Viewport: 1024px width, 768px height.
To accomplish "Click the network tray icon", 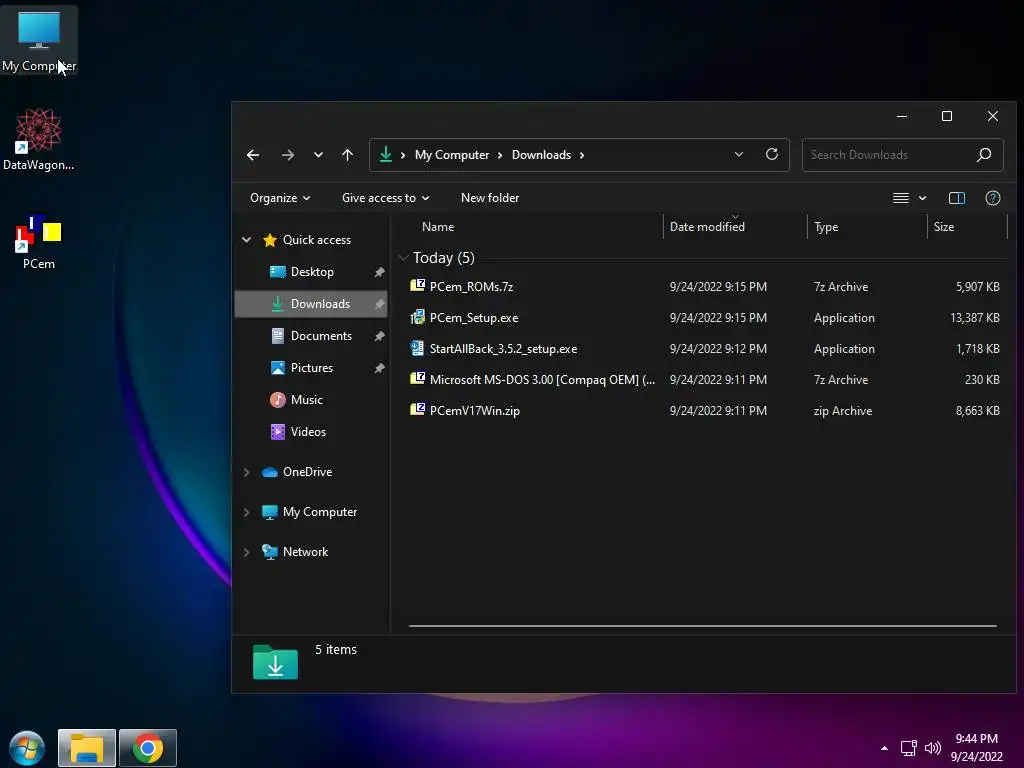I will click(908, 748).
